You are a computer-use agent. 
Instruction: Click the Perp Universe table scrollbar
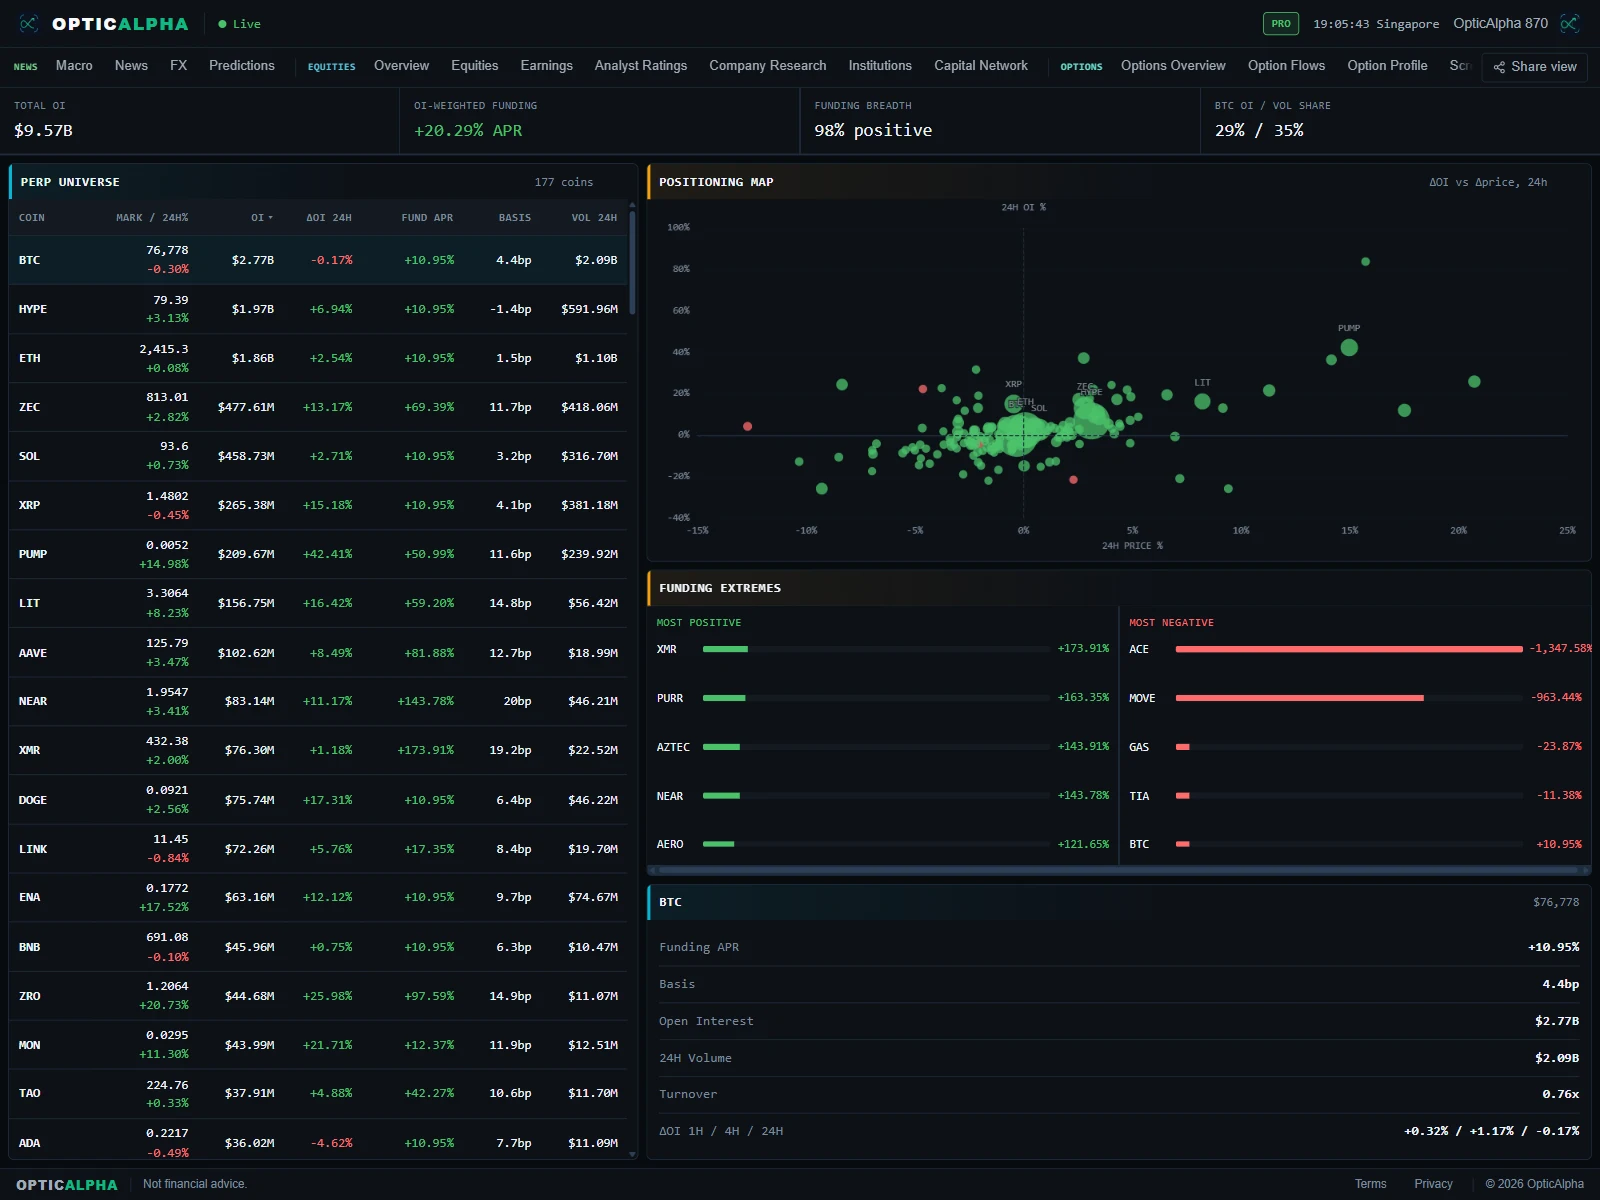coord(632,262)
